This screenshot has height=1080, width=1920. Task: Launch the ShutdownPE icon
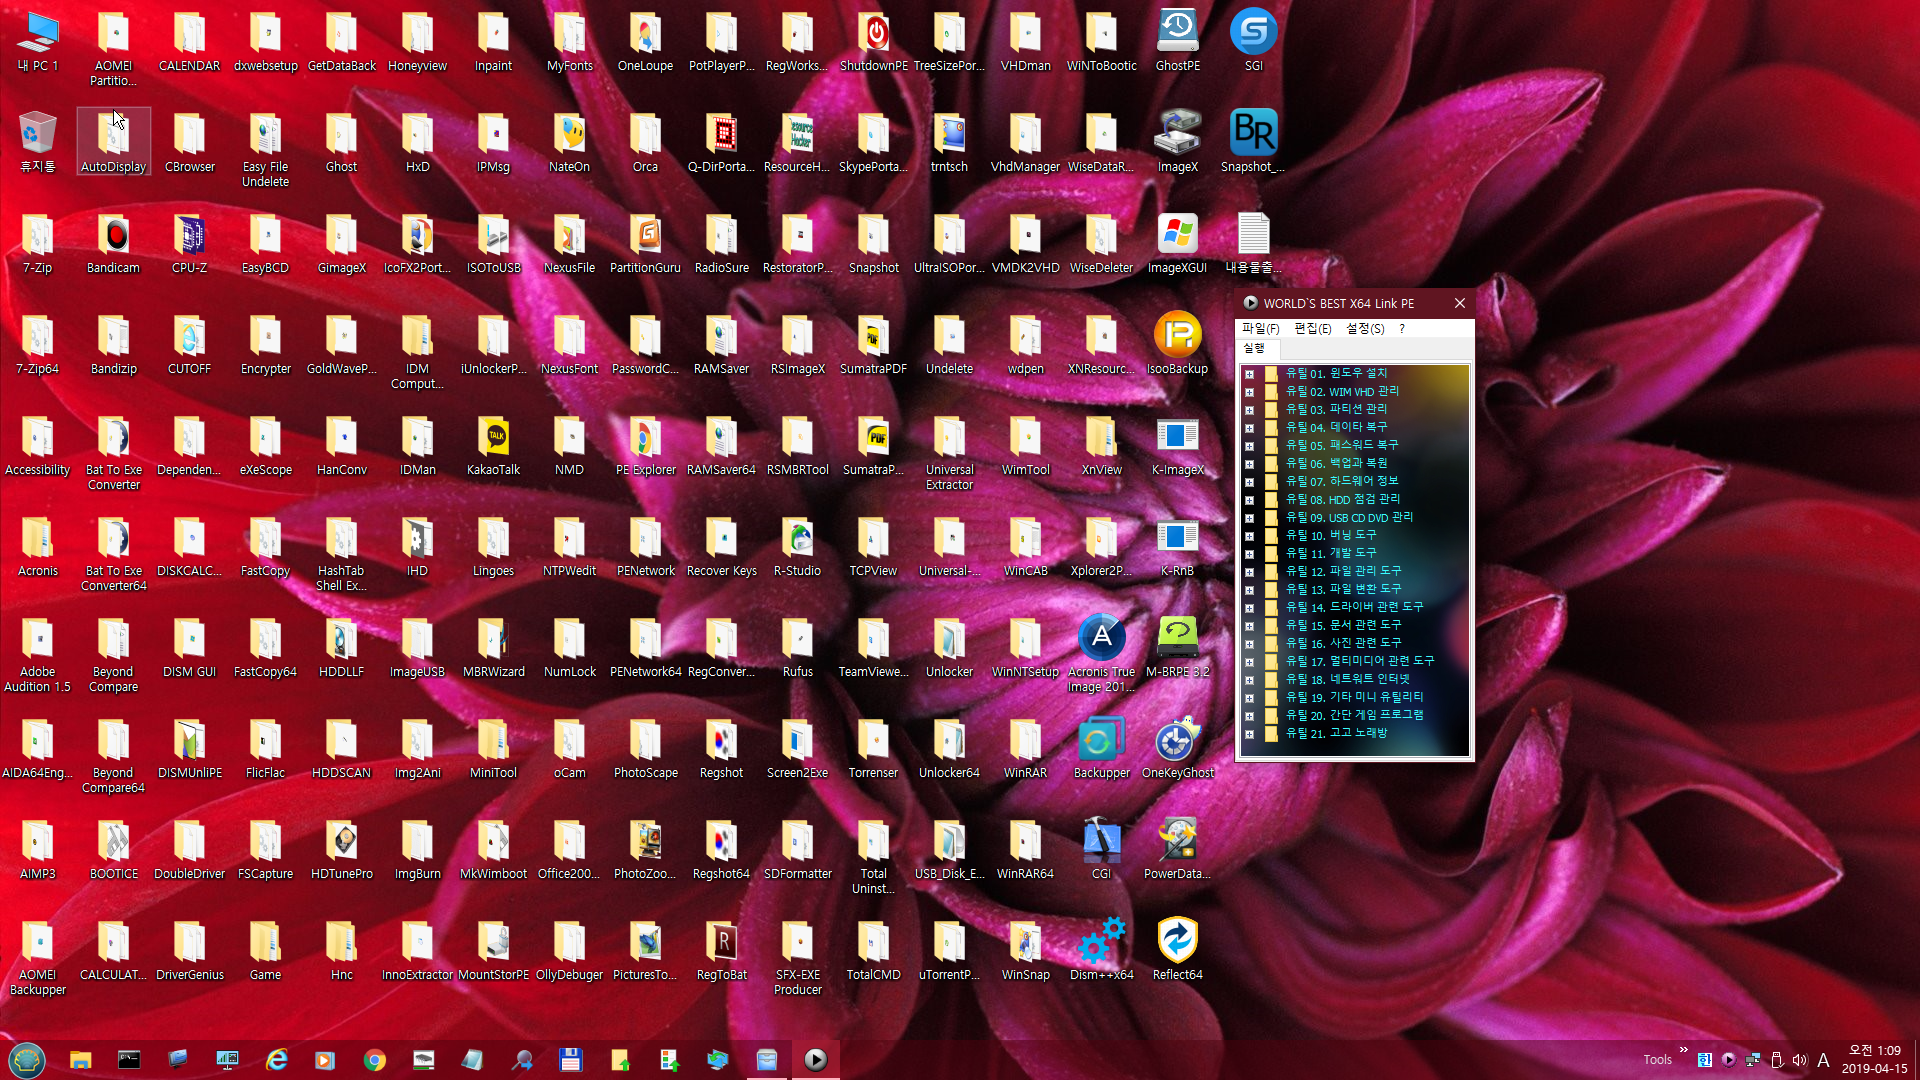tap(873, 42)
